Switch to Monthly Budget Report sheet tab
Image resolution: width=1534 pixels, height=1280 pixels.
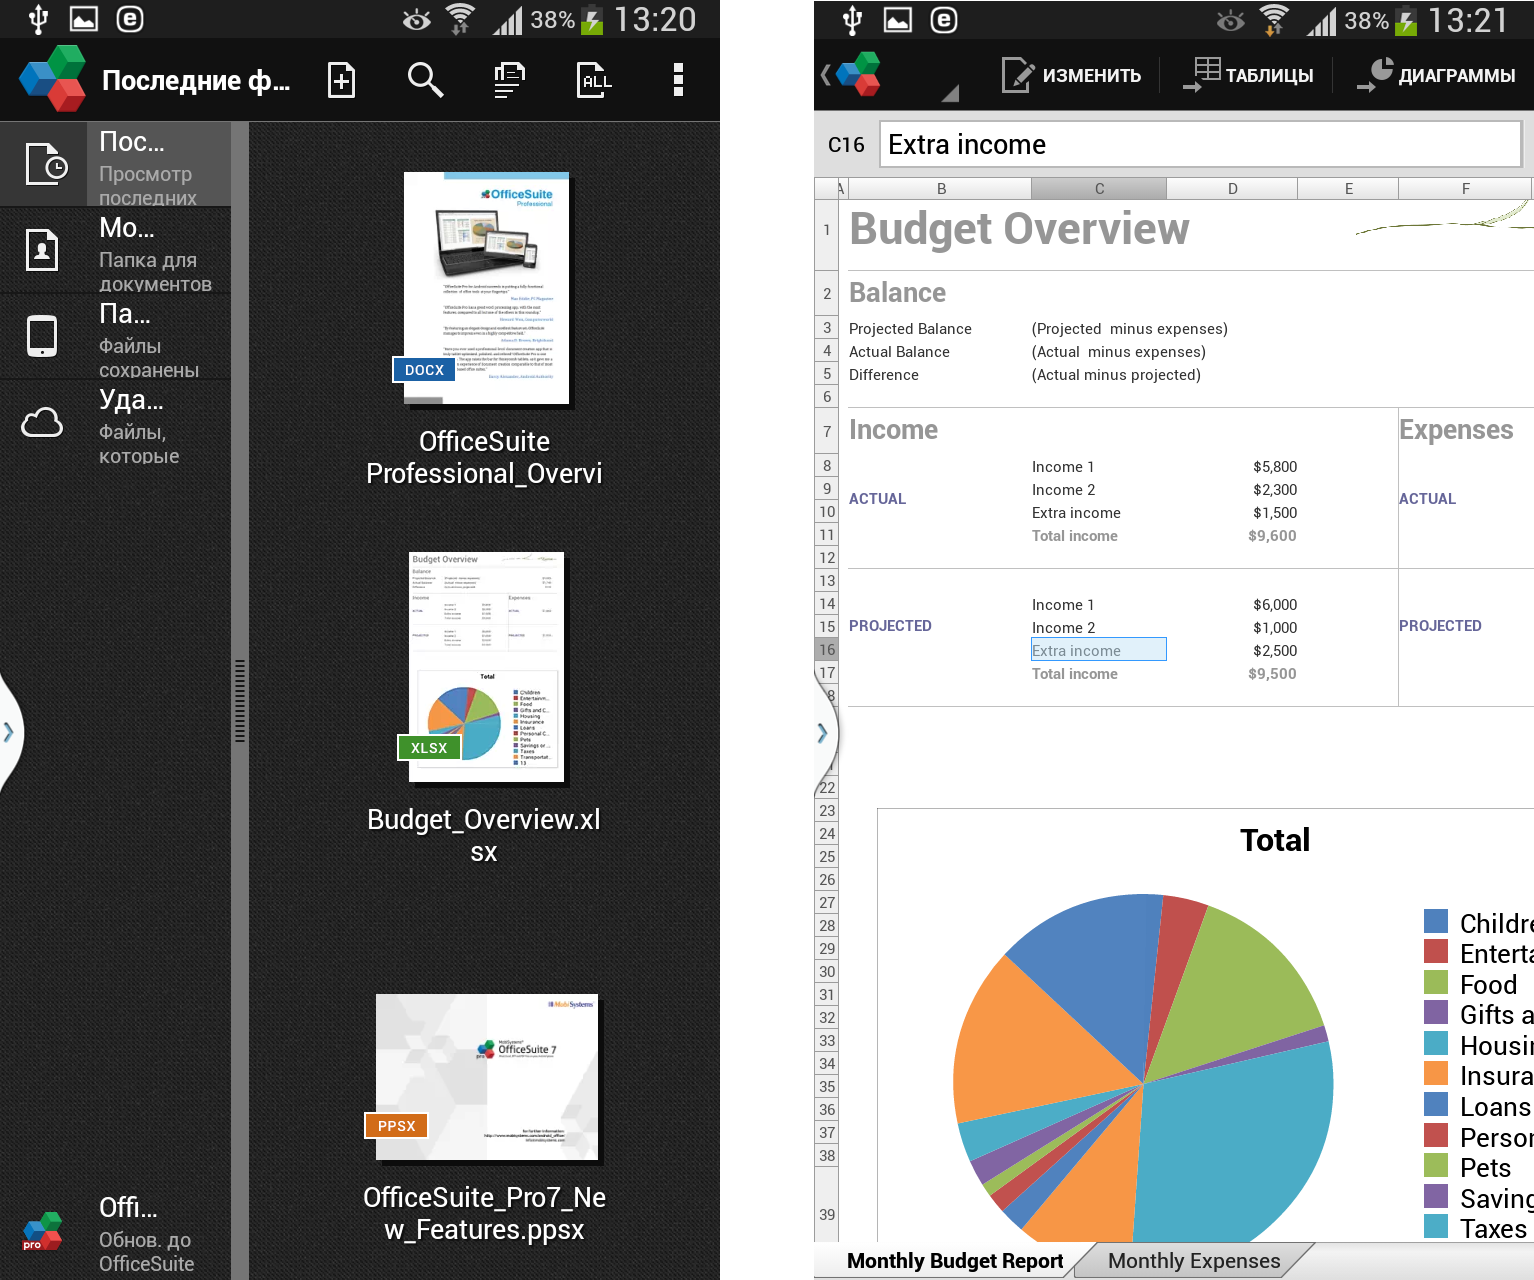point(955,1261)
